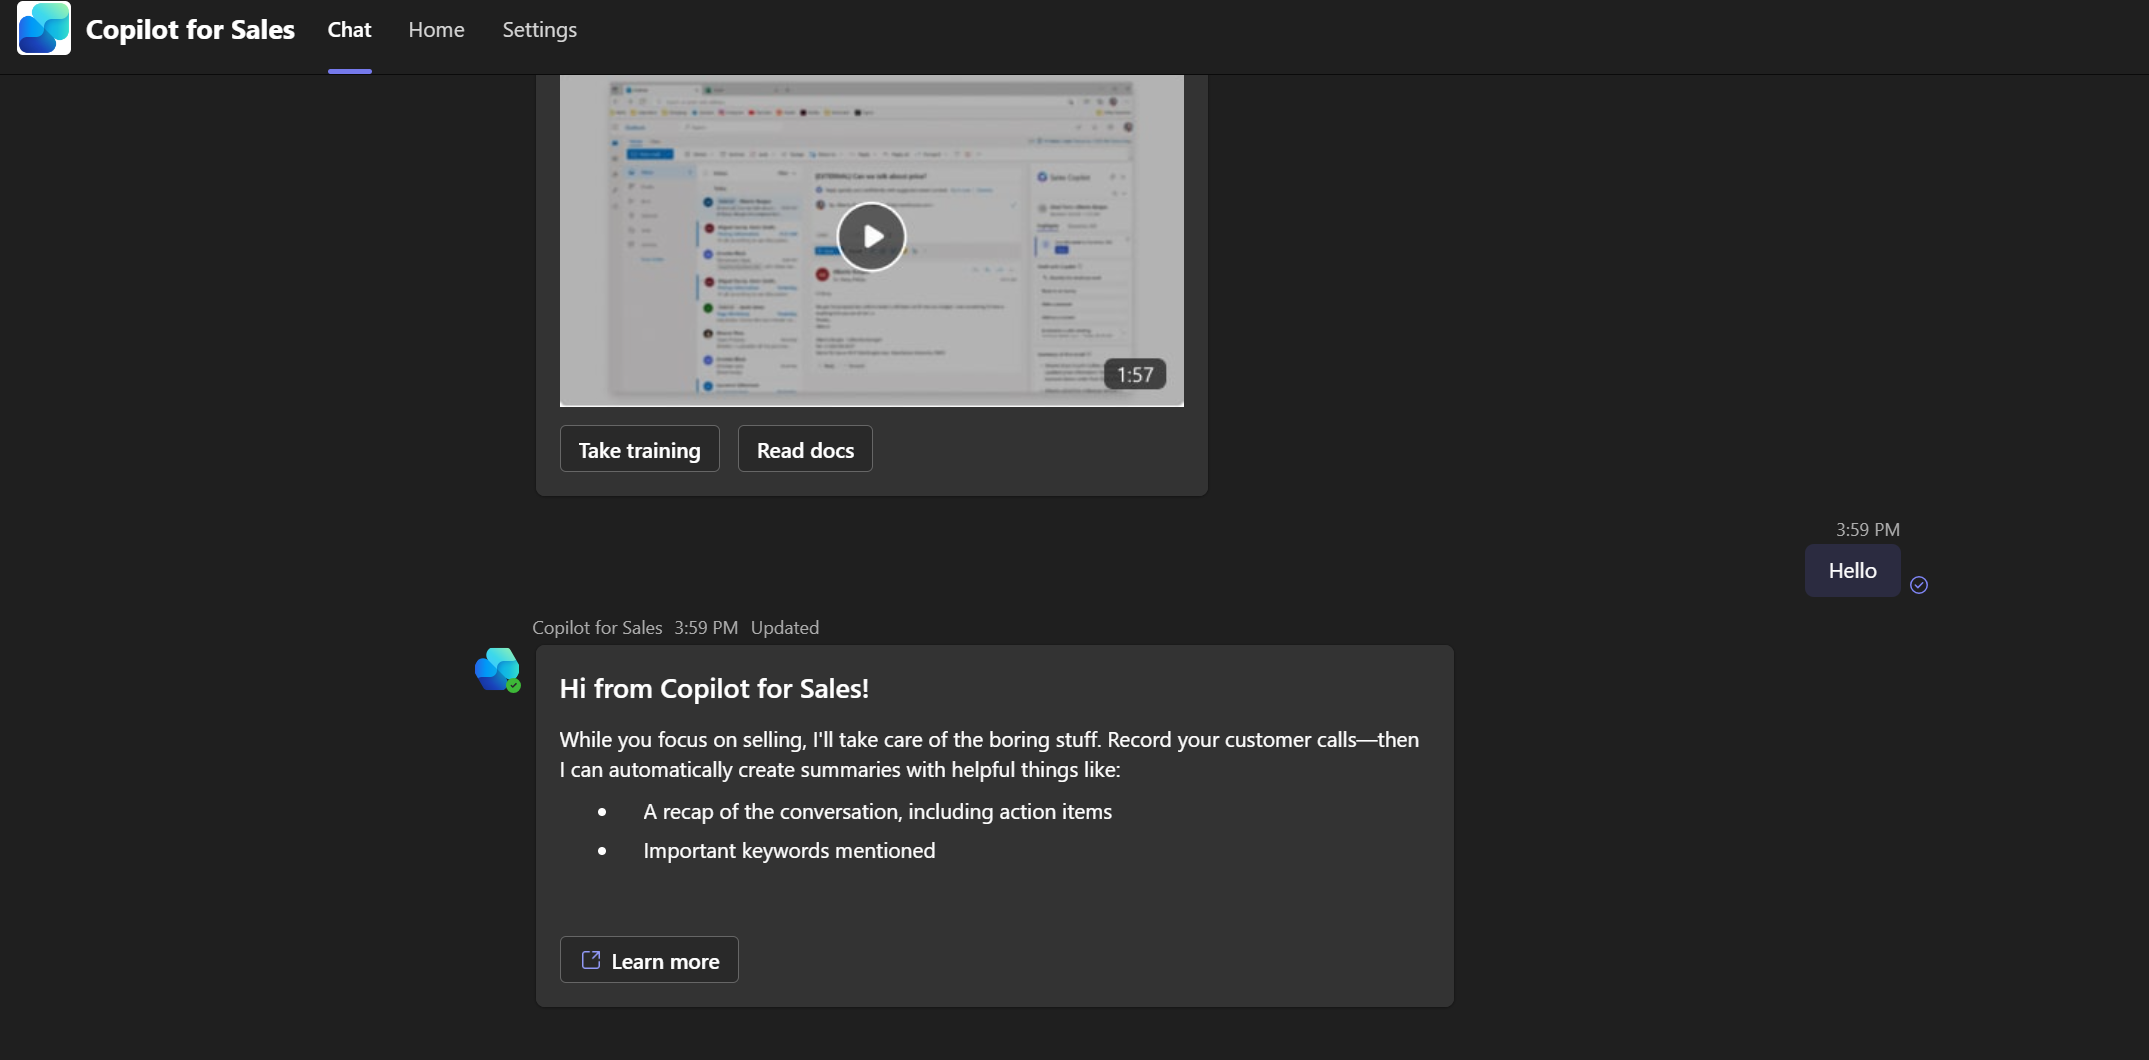Click the Read docs button
2149x1060 pixels.
(805, 449)
